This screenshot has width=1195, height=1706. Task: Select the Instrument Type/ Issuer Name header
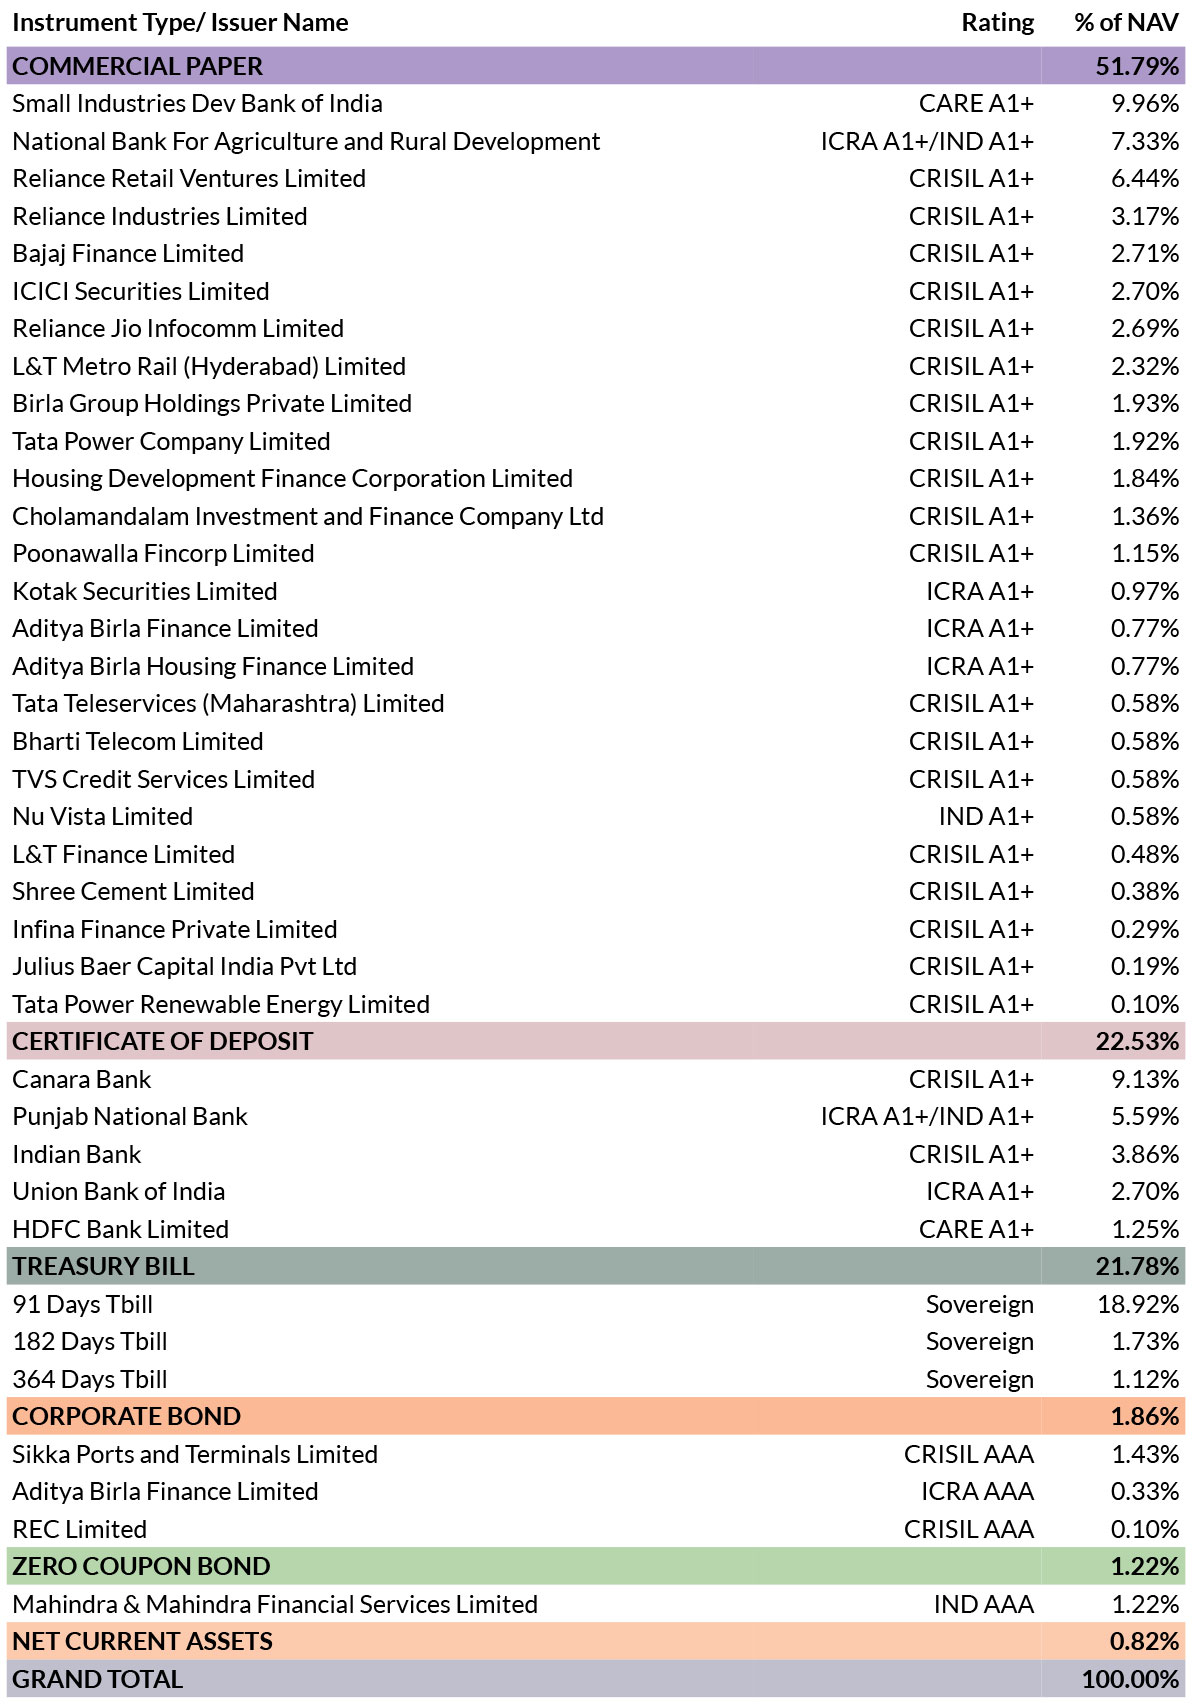[x=180, y=23]
